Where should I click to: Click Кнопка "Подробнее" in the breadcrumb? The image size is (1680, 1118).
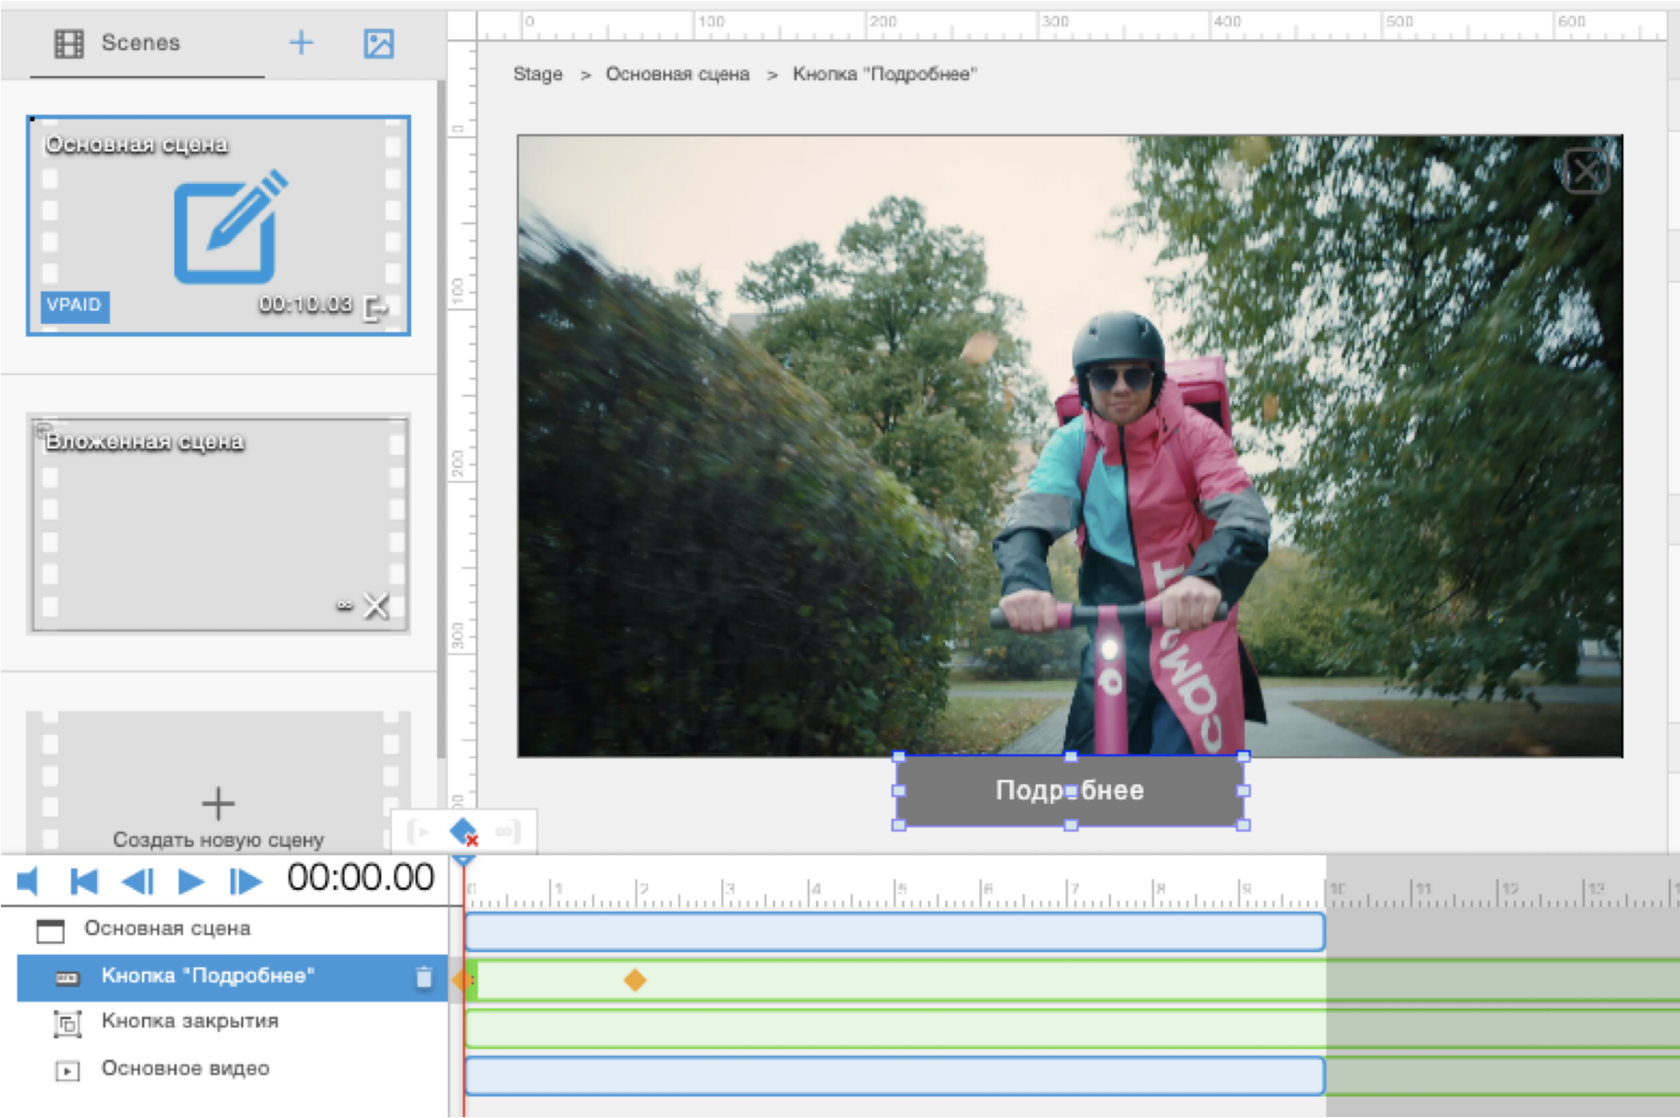(x=885, y=74)
